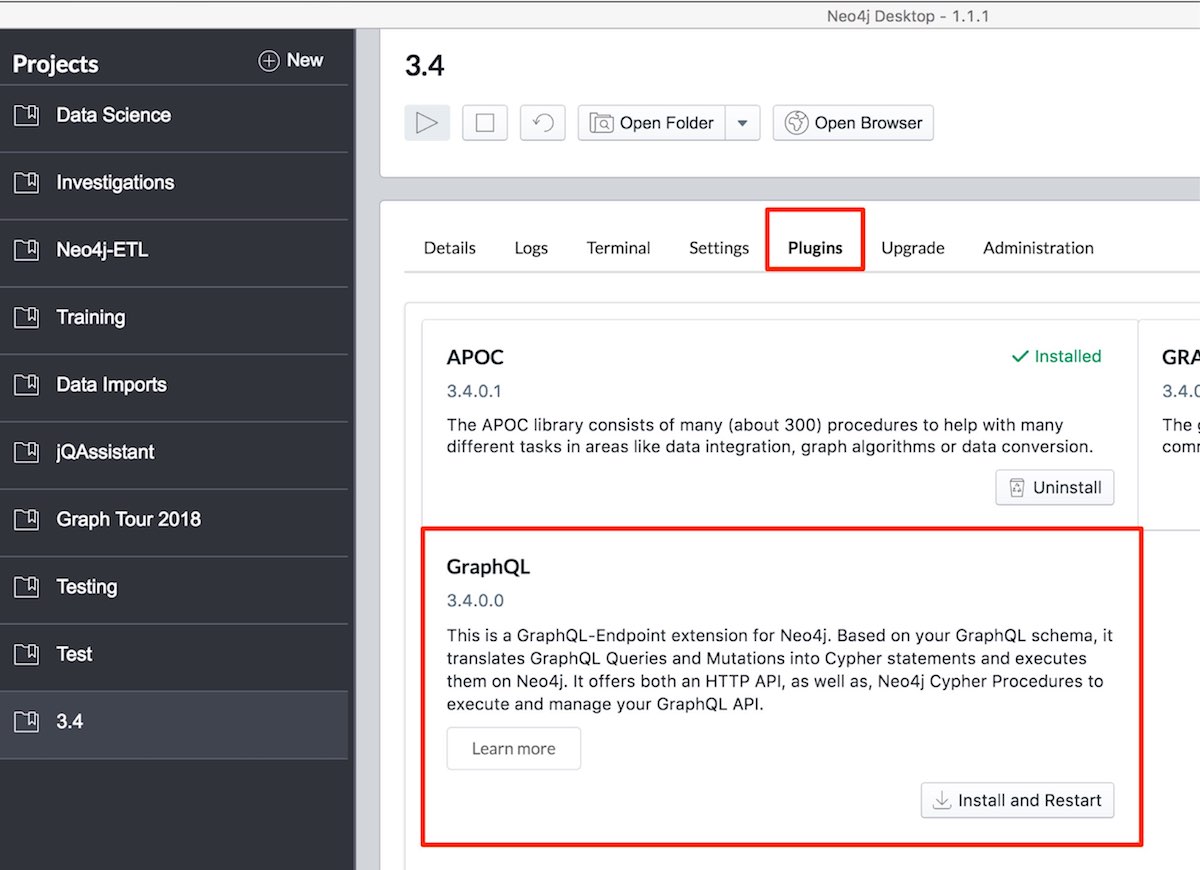Open the Settings tab
This screenshot has height=870, width=1200.
[x=719, y=248]
